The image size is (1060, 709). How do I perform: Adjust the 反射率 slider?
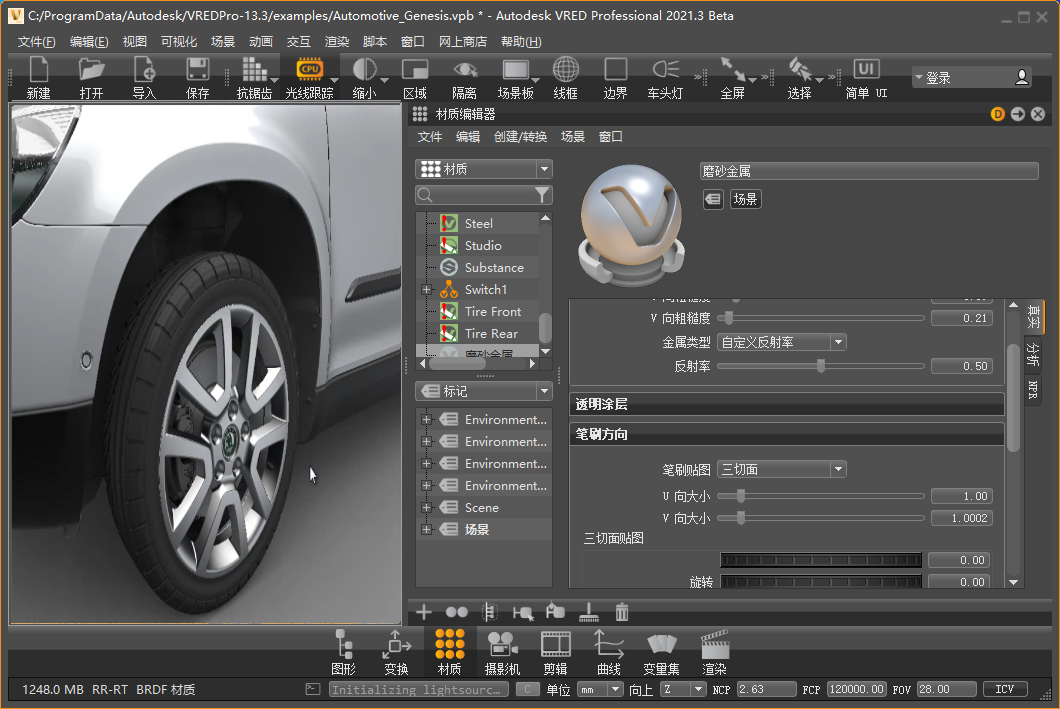point(821,366)
